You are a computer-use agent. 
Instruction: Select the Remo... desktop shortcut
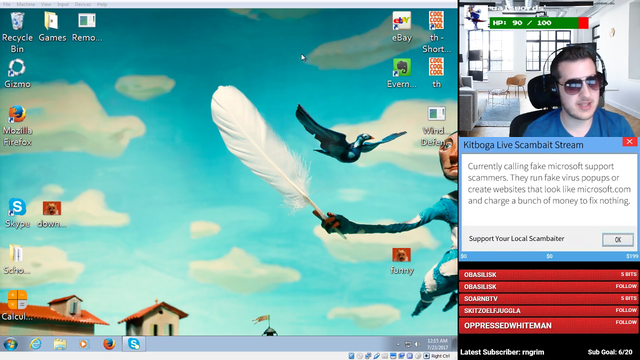point(87,27)
